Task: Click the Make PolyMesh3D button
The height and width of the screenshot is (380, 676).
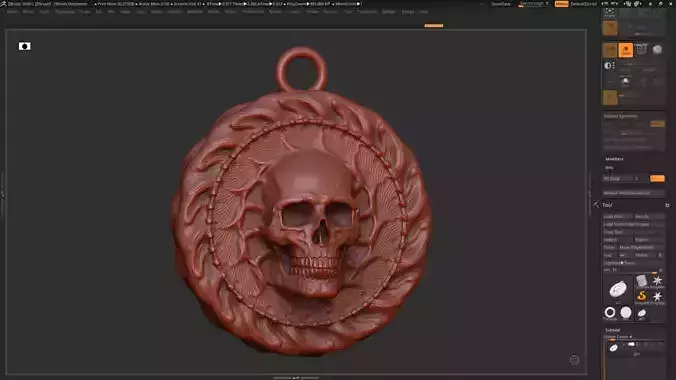Action: pos(641,248)
